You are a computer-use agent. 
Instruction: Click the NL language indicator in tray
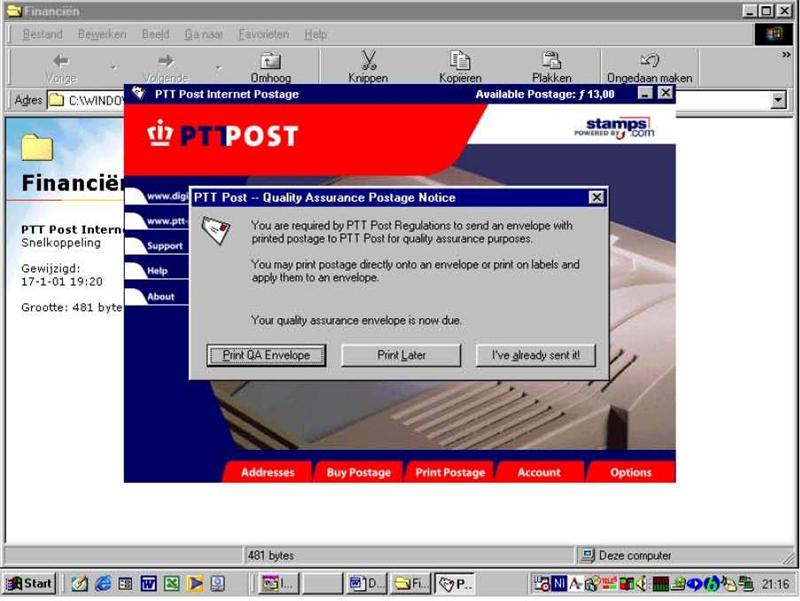[x=559, y=583]
